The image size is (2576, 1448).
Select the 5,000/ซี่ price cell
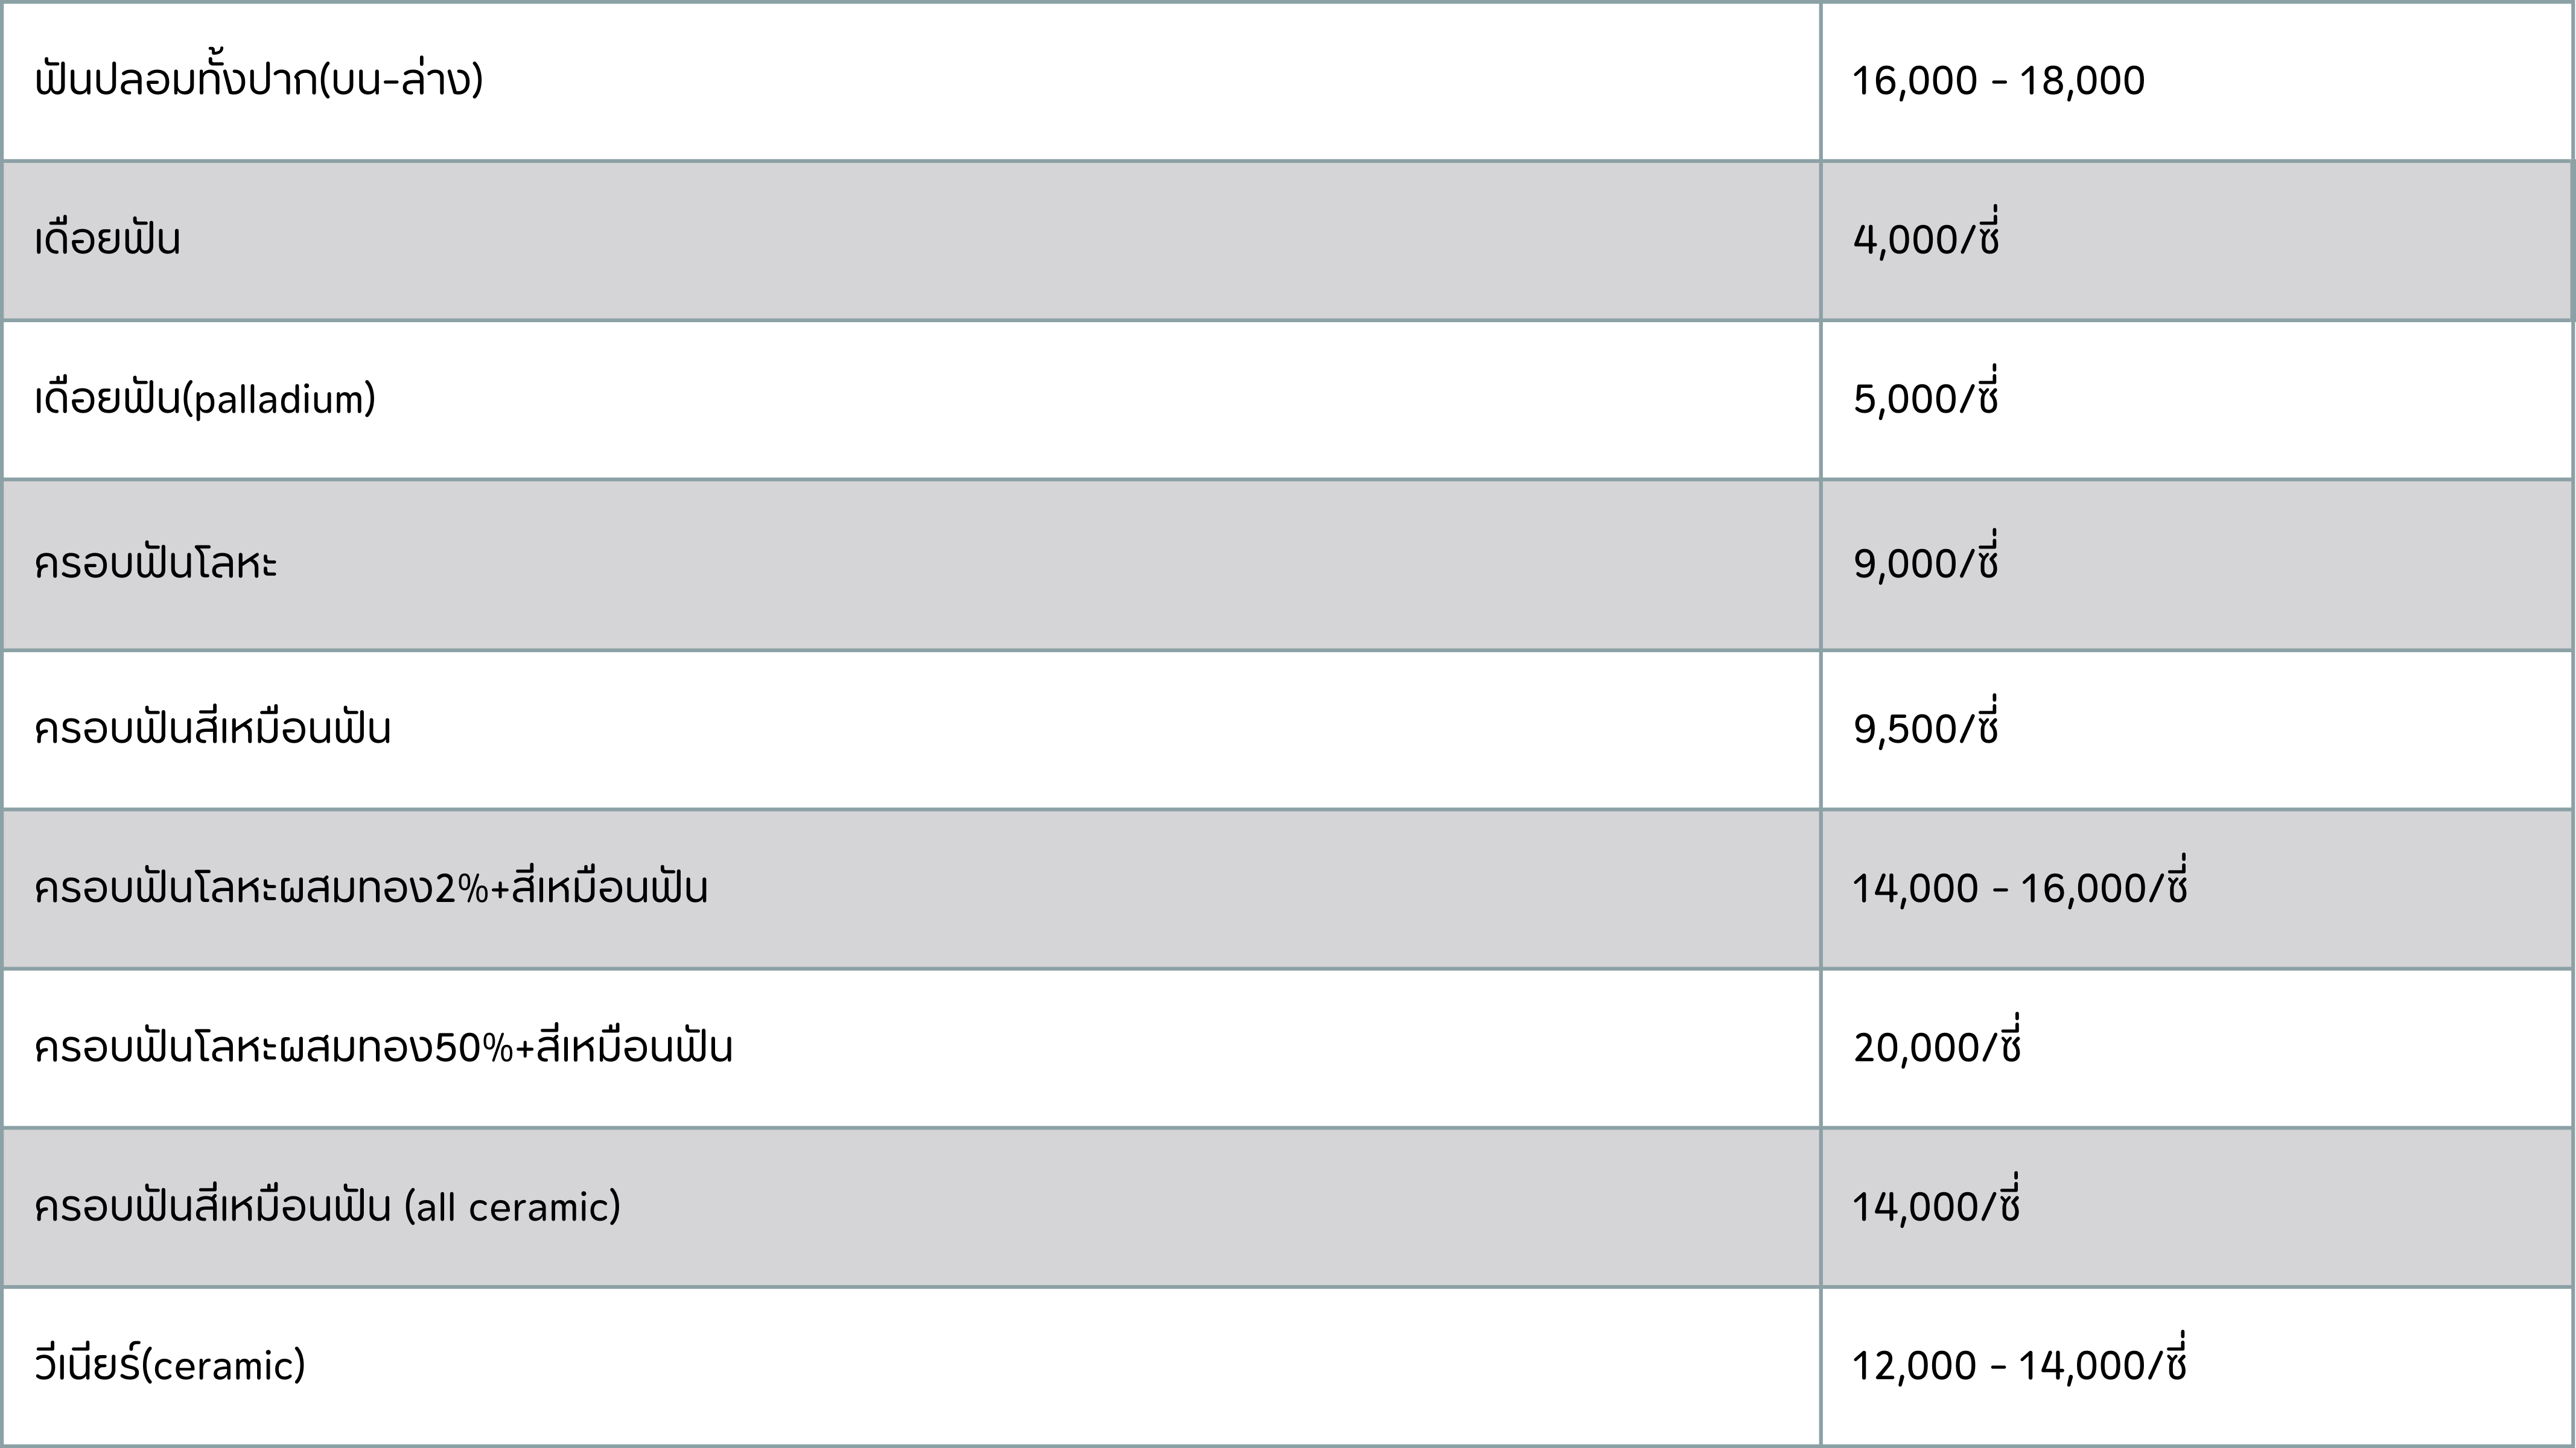1925,400
